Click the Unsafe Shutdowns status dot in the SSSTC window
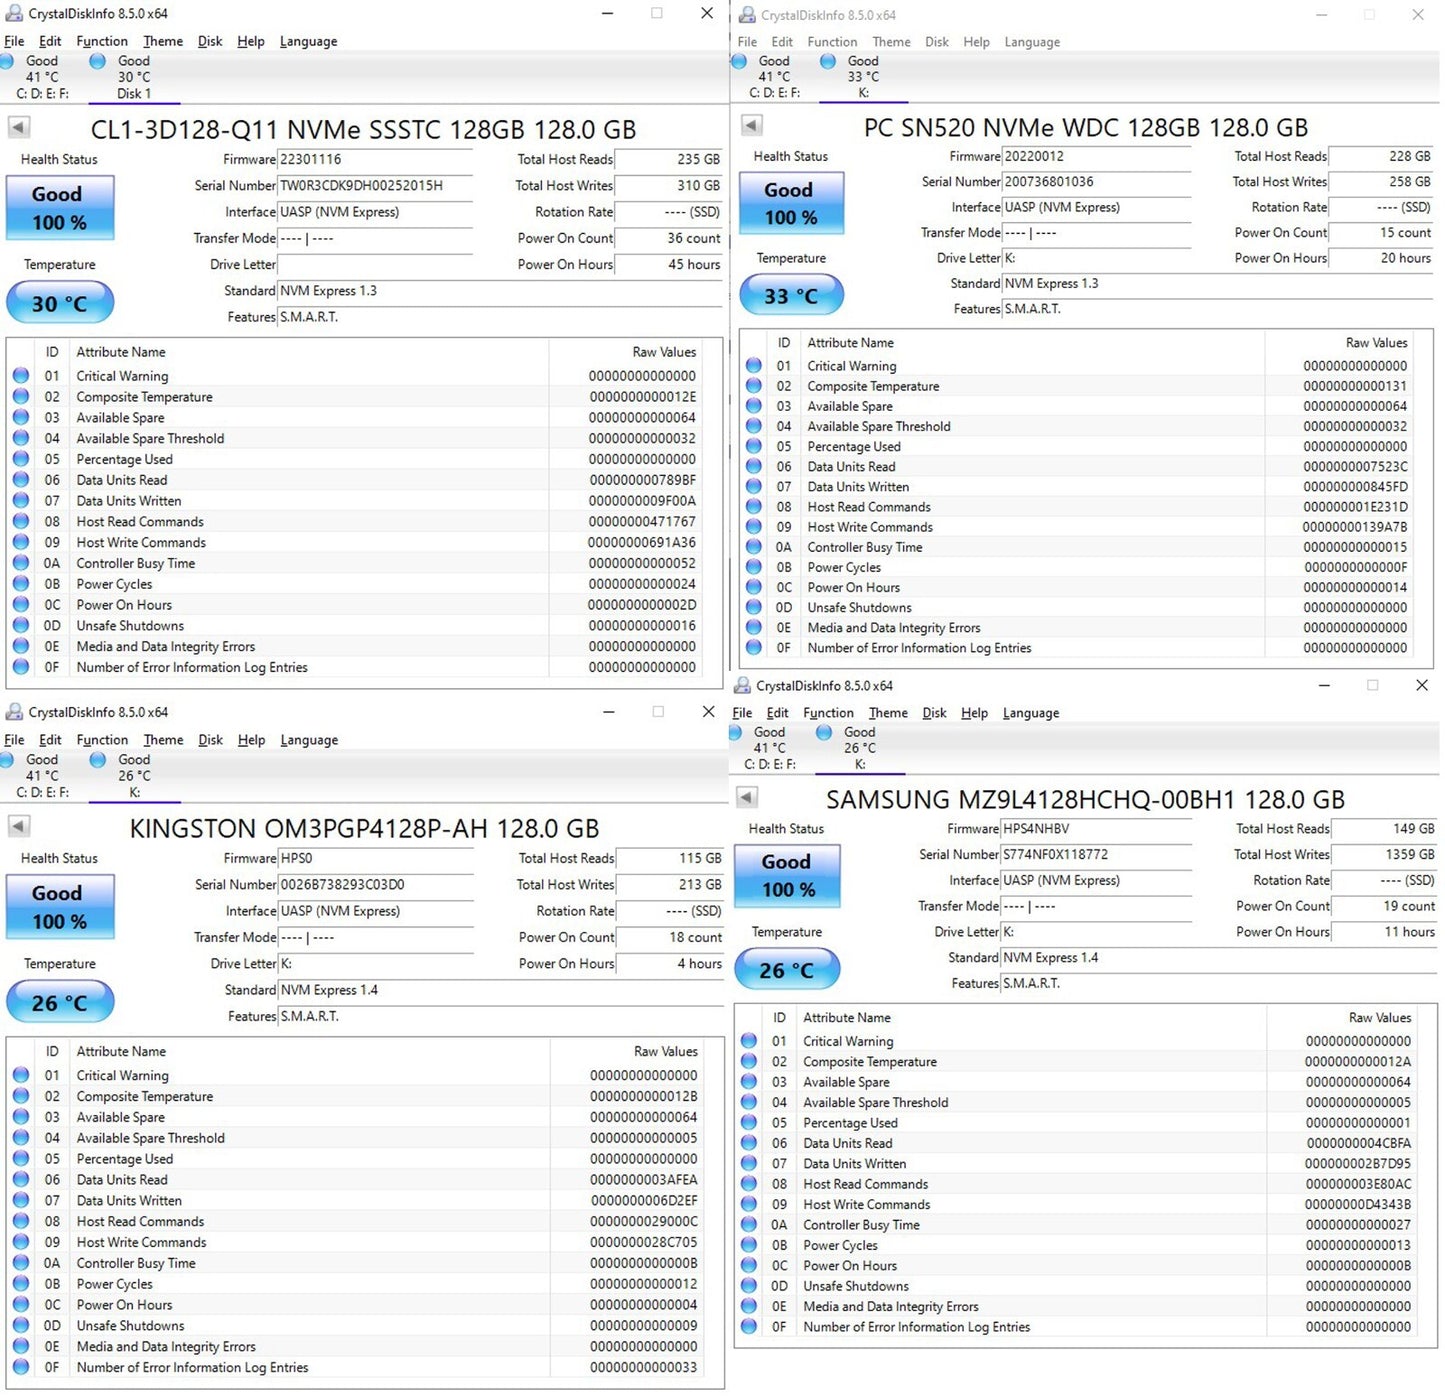The height and width of the screenshot is (1396, 1445). [21, 626]
